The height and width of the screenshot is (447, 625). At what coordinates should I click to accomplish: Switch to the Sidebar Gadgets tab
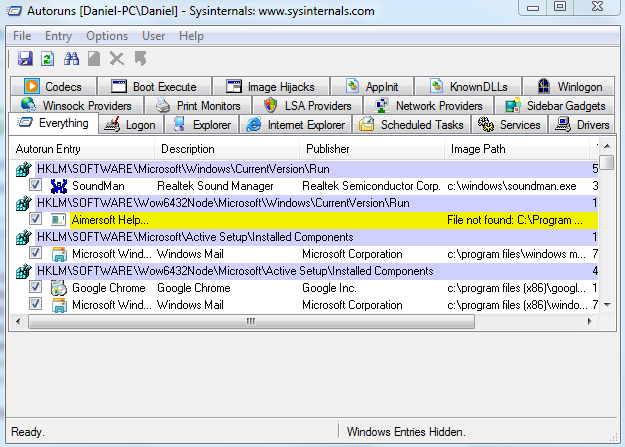554,105
